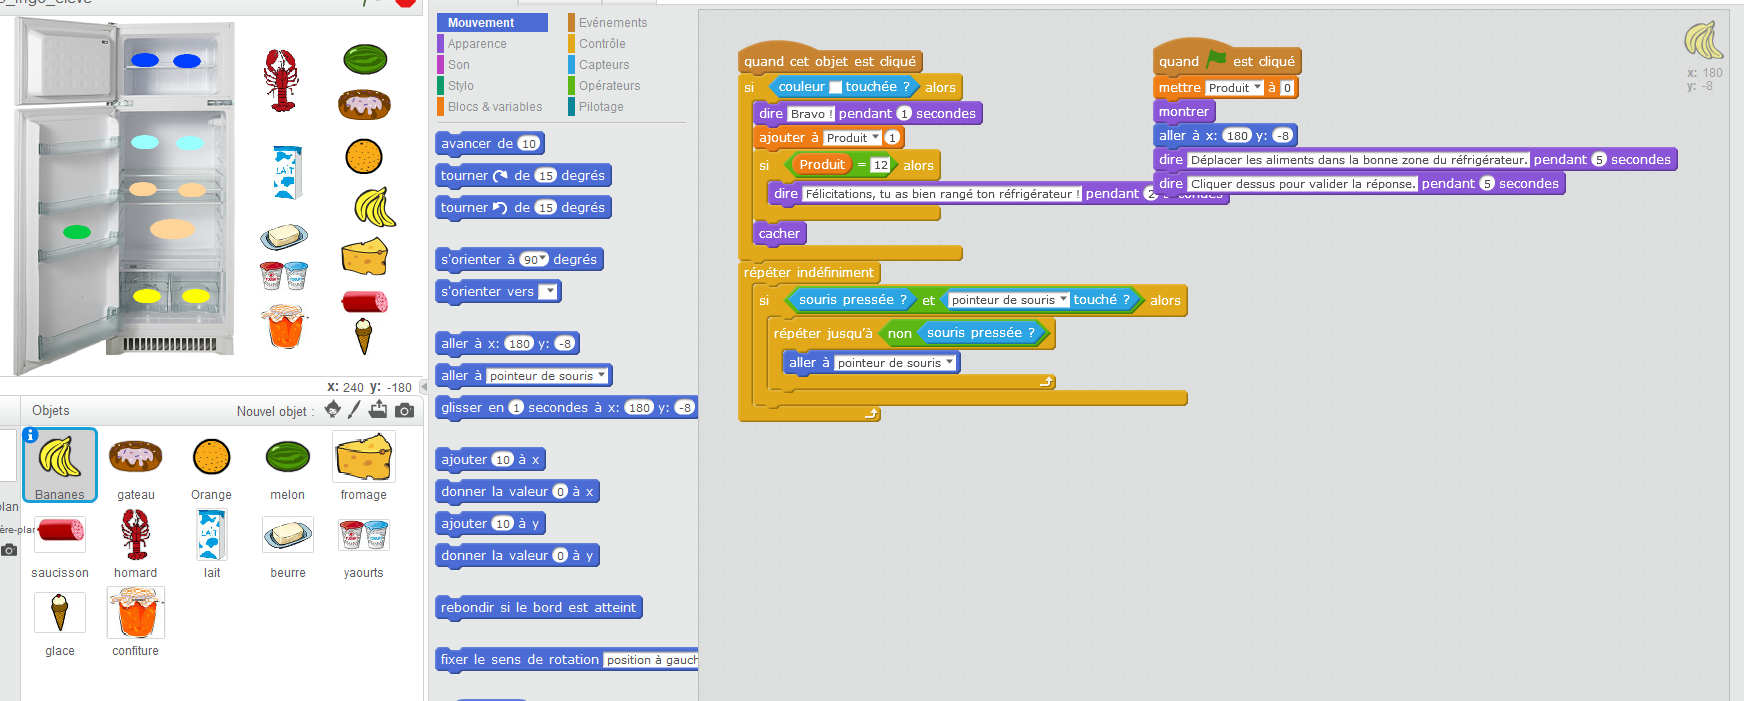Click the quand cet objet est cliqué hat block

click(830, 60)
